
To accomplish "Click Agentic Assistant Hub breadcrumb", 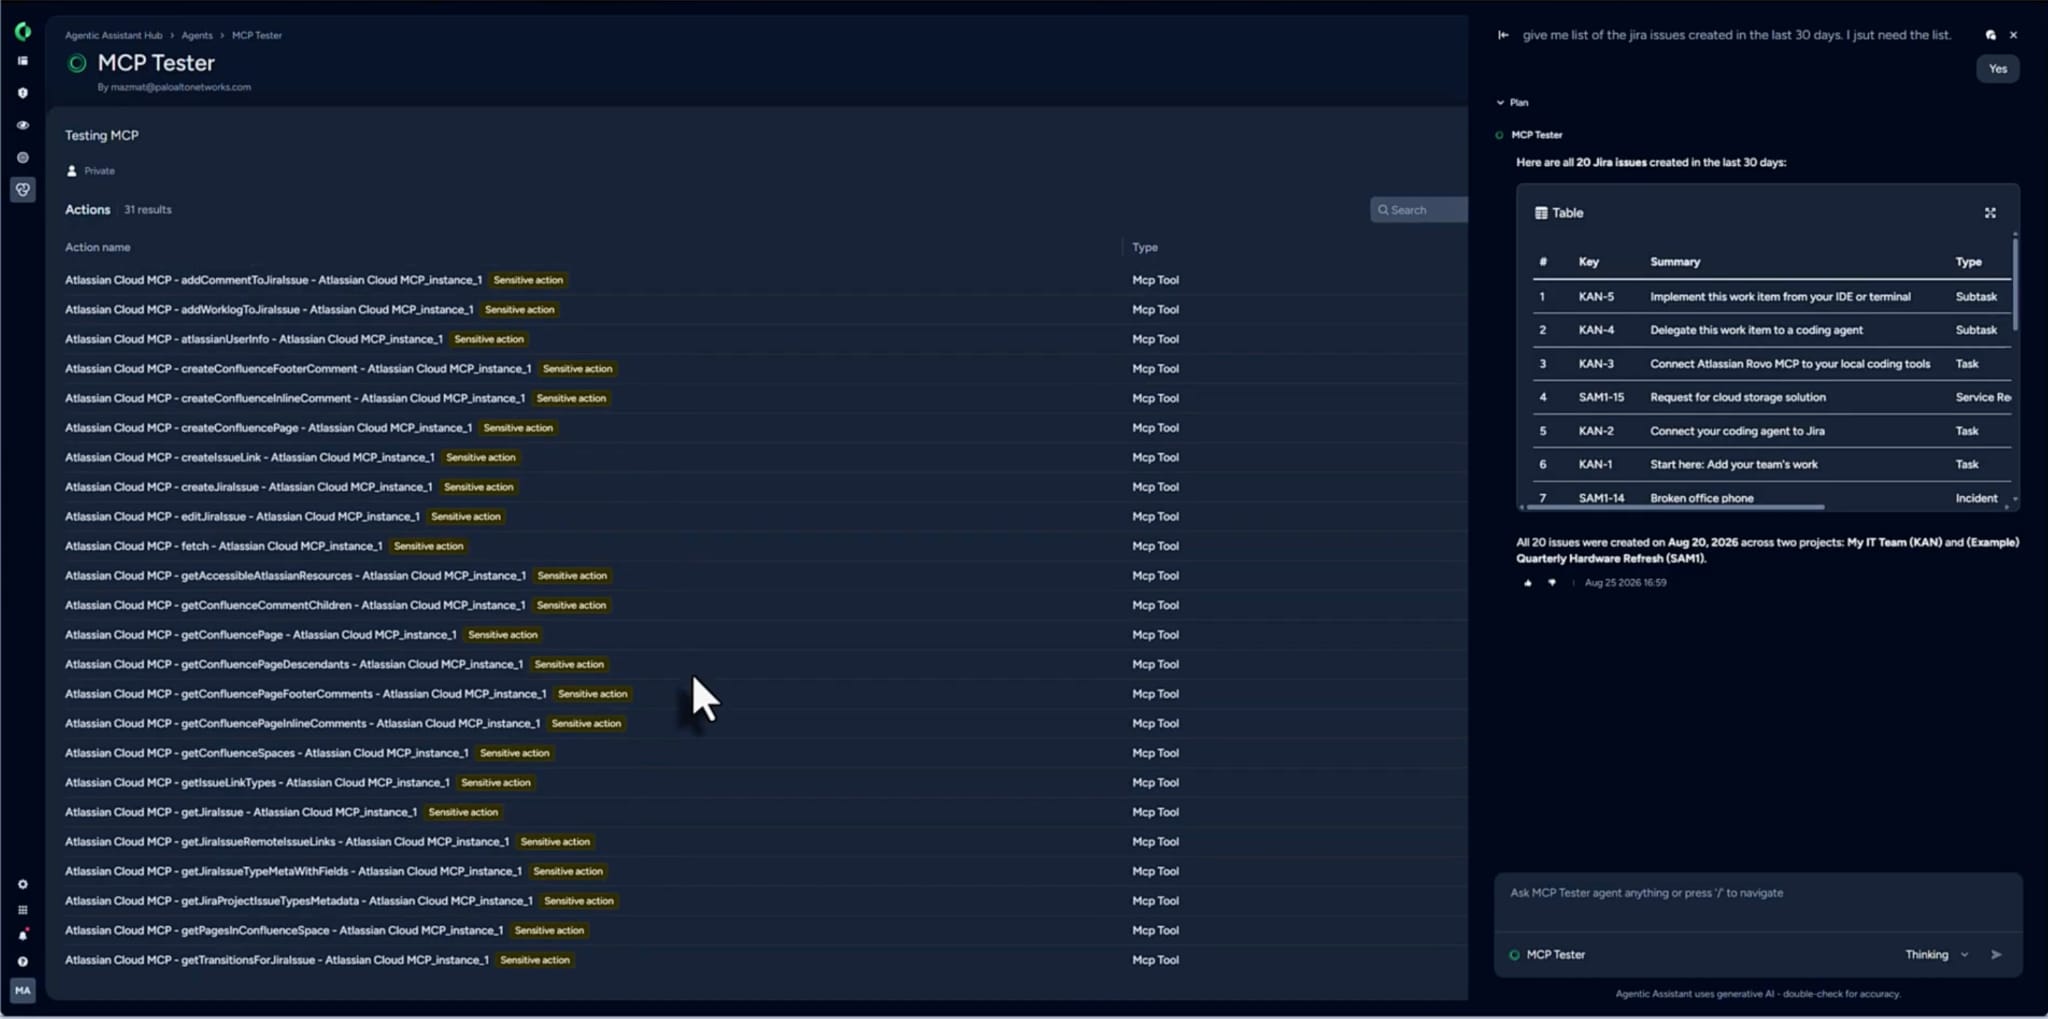I will coord(113,35).
